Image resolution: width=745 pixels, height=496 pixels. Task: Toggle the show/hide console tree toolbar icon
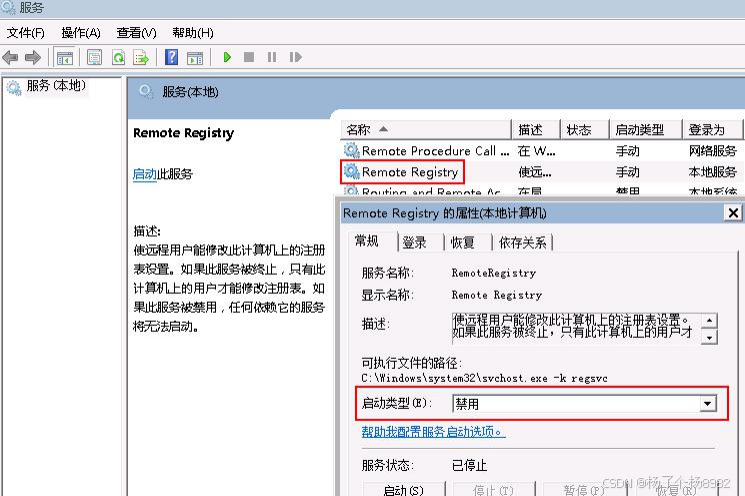[x=65, y=57]
